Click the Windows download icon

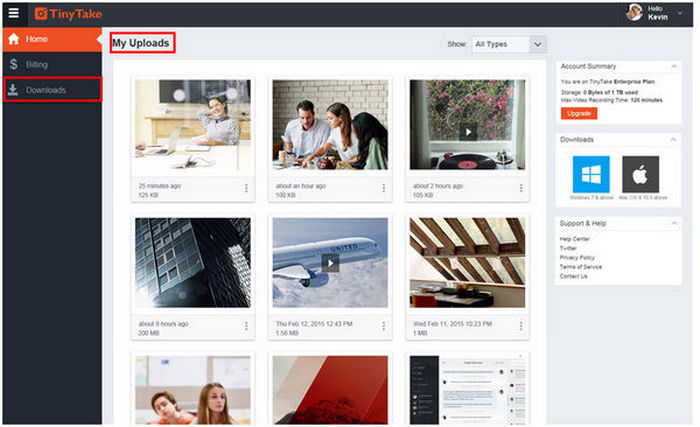point(590,174)
